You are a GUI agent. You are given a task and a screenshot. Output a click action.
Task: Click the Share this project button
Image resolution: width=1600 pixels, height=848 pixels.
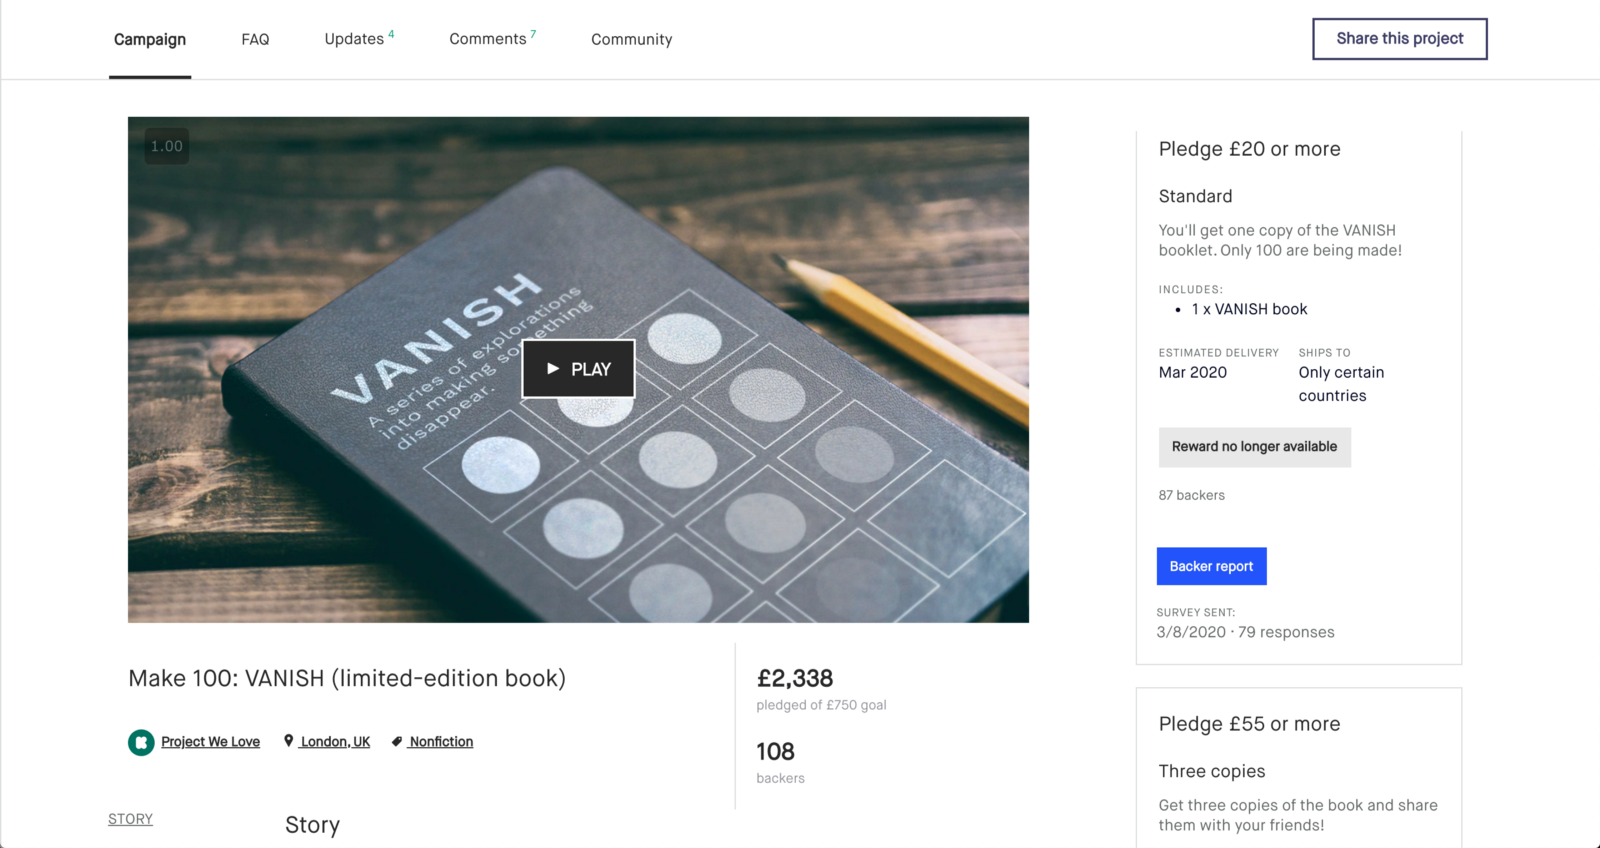1399,39
